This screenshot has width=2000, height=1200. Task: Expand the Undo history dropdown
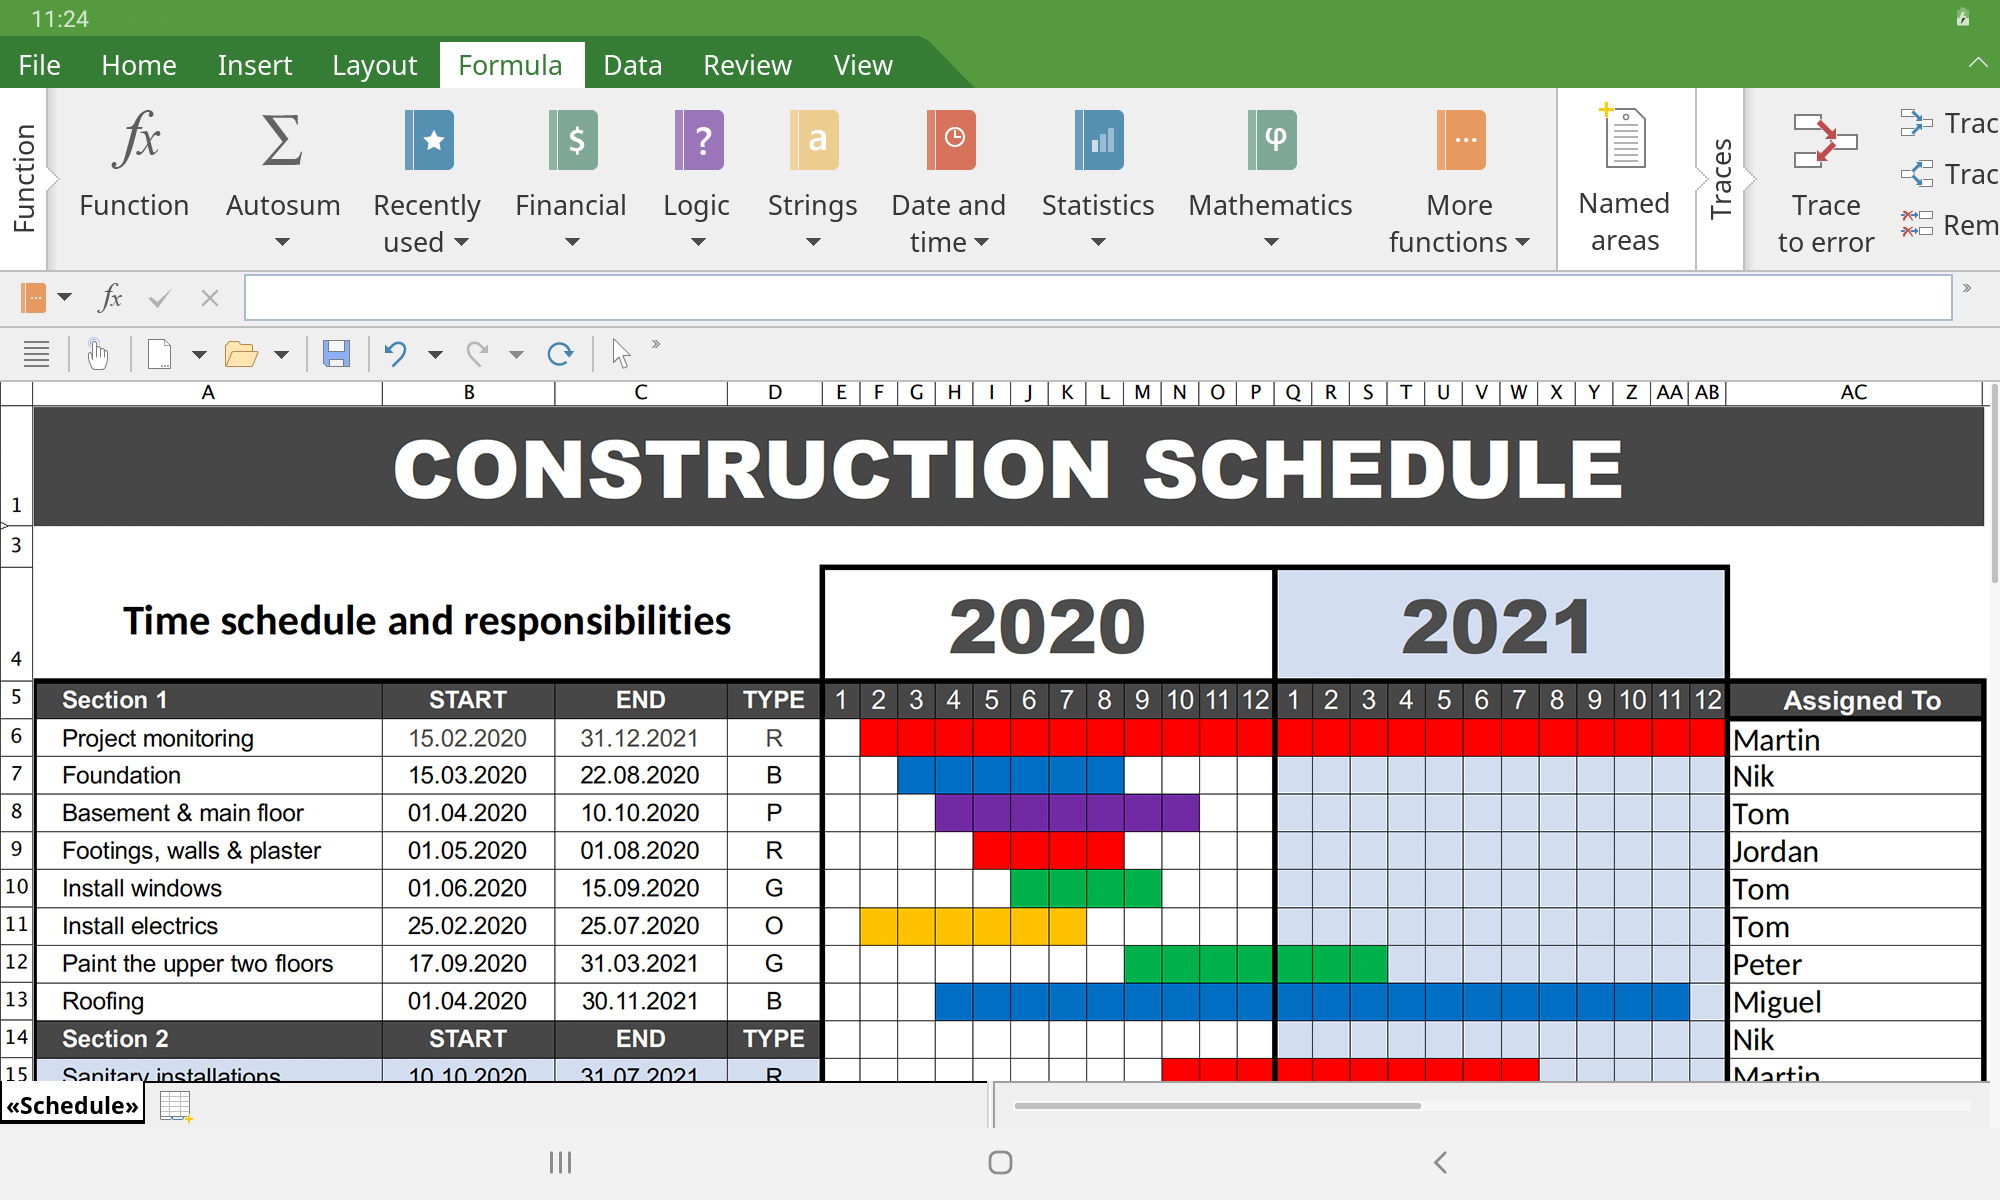coord(435,354)
